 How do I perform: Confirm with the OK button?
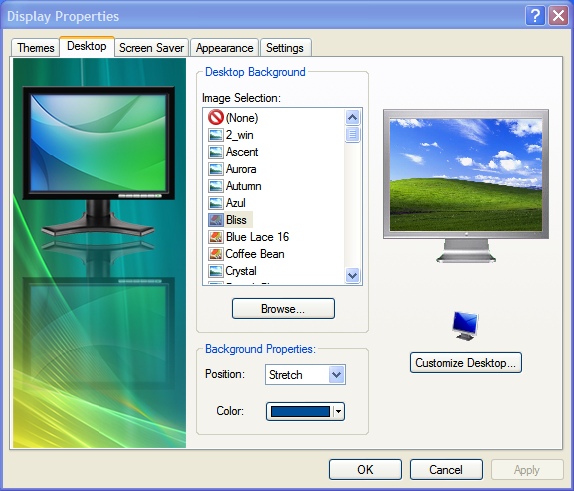(x=365, y=469)
